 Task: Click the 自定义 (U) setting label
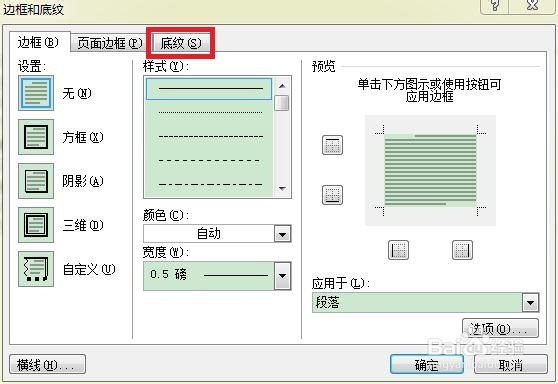(x=89, y=269)
